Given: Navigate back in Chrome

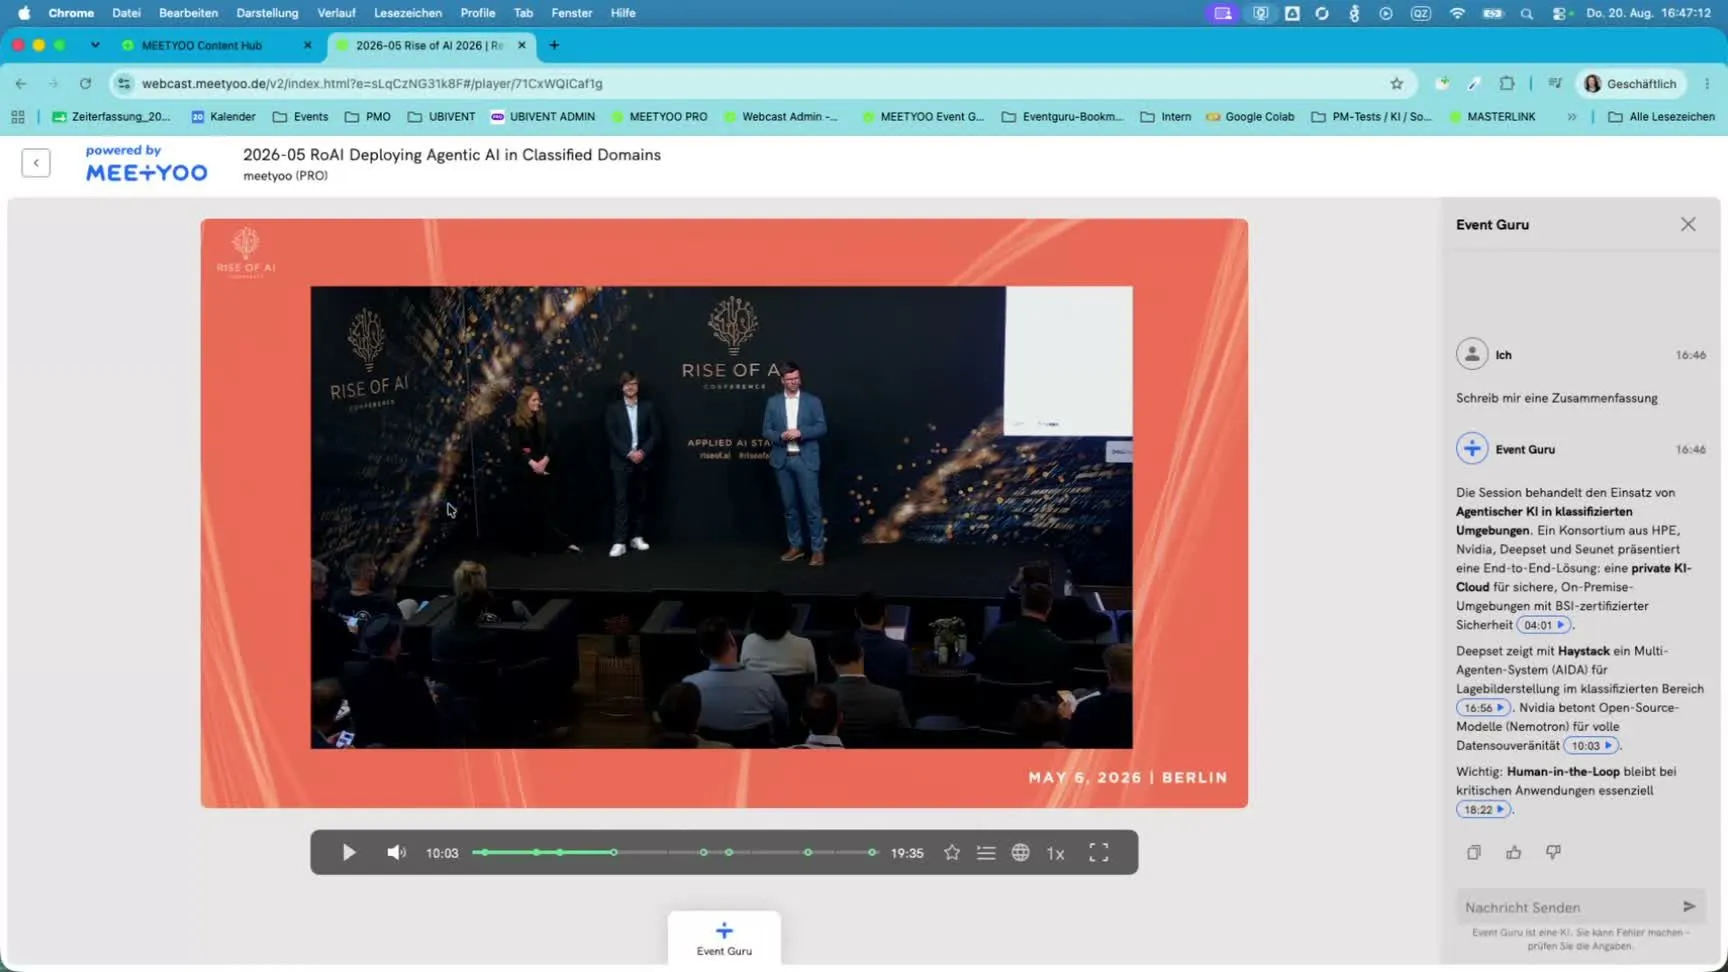Looking at the screenshot, I should pyautogui.click(x=21, y=84).
